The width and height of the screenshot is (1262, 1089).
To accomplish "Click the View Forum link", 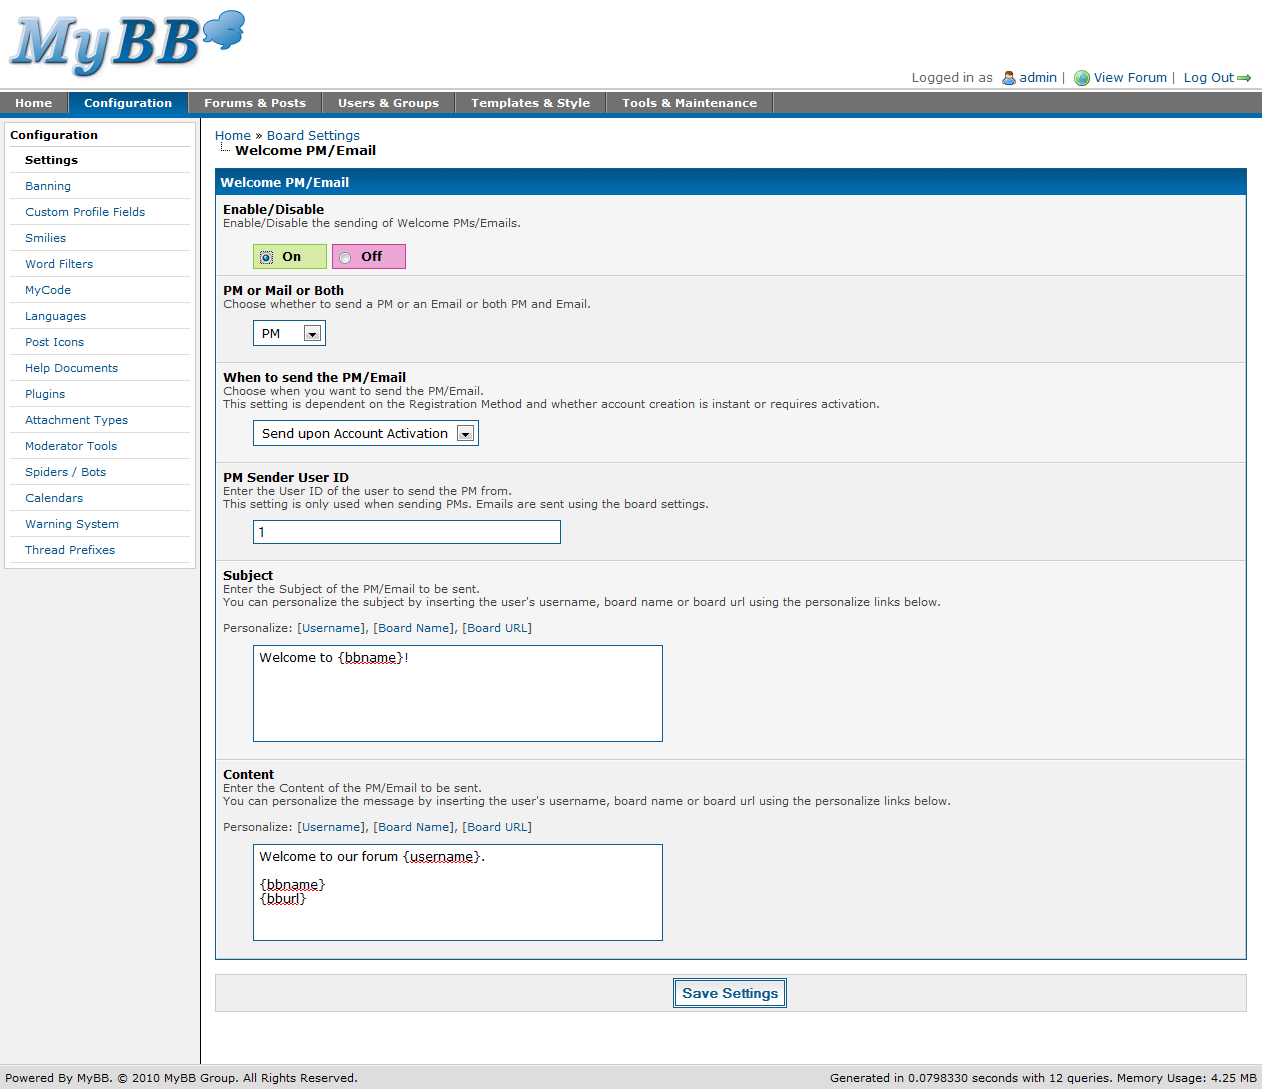I will [1130, 78].
